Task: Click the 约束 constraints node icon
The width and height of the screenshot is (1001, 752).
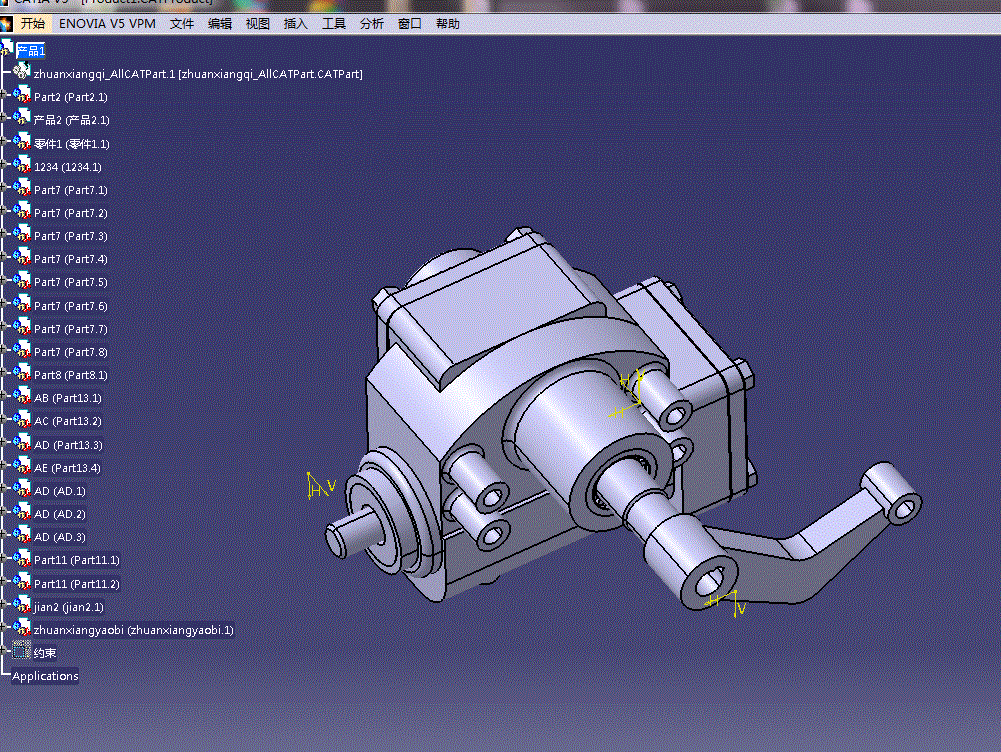Action: [22, 651]
